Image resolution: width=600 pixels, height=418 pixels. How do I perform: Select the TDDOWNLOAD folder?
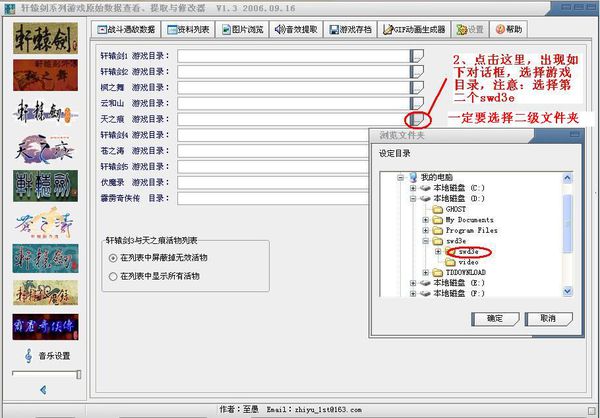coord(465,273)
